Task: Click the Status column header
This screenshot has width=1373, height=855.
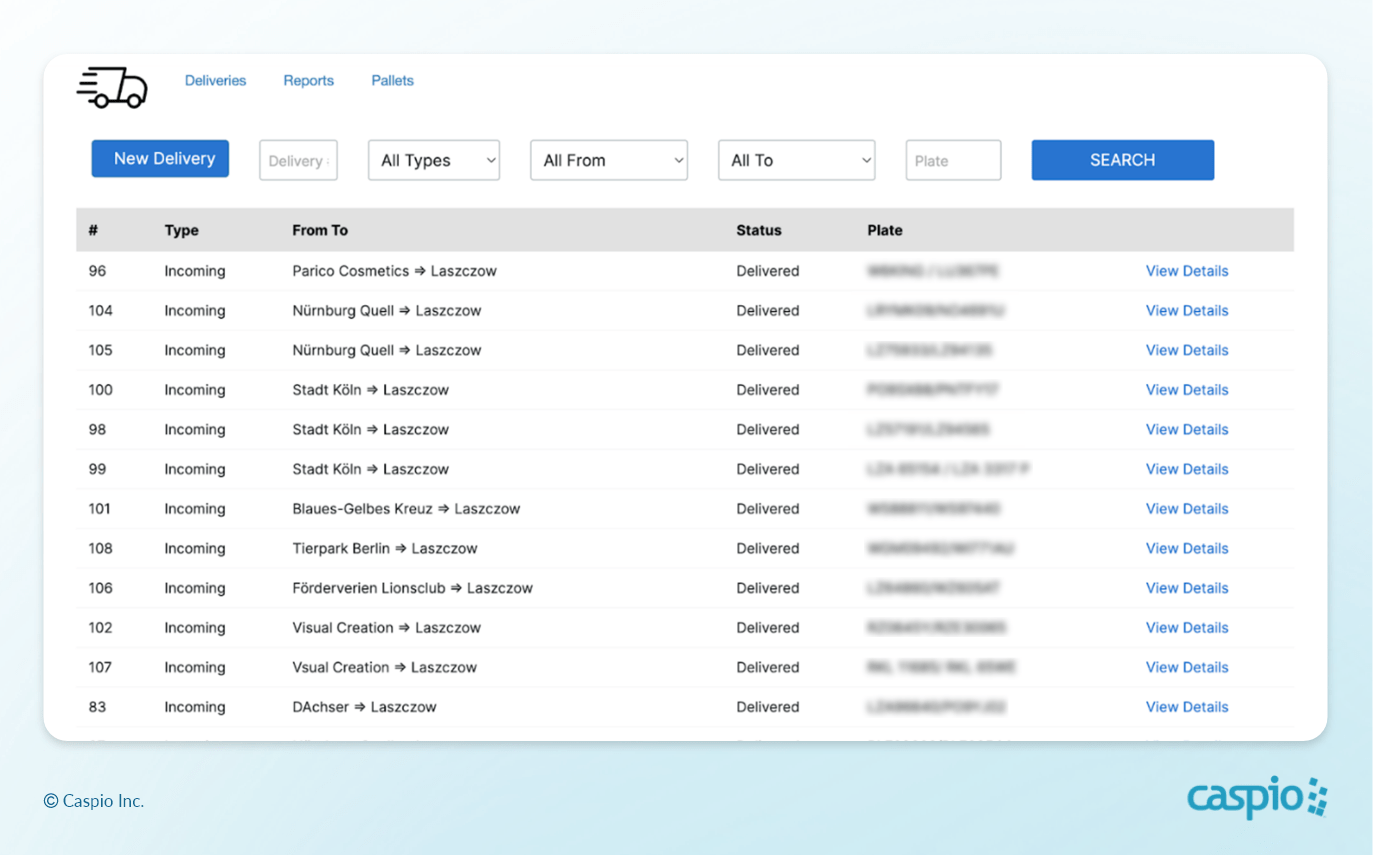Action: pos(759,230)
